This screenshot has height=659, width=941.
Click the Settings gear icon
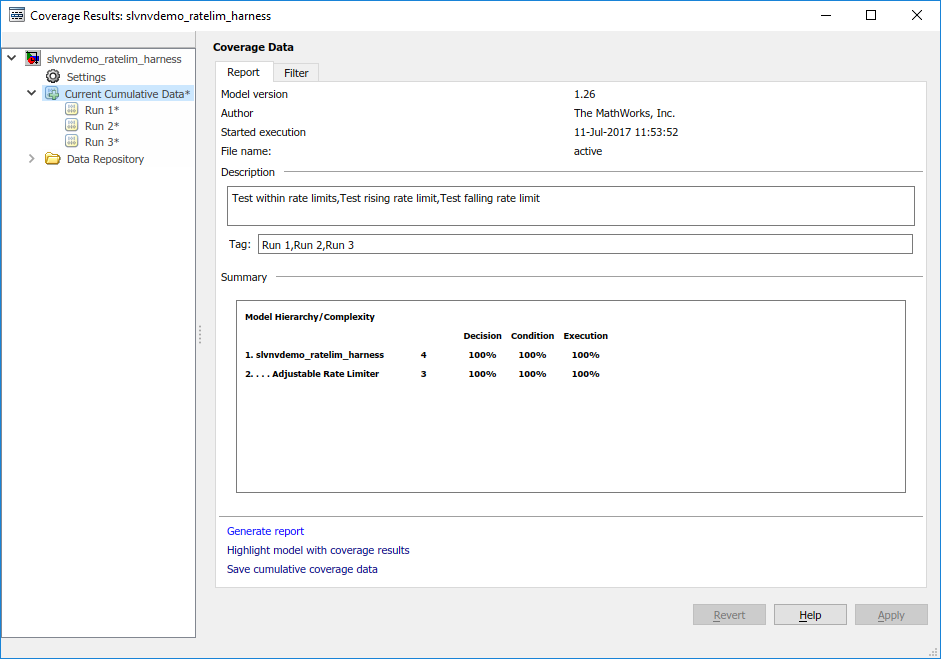click(53, 76)
